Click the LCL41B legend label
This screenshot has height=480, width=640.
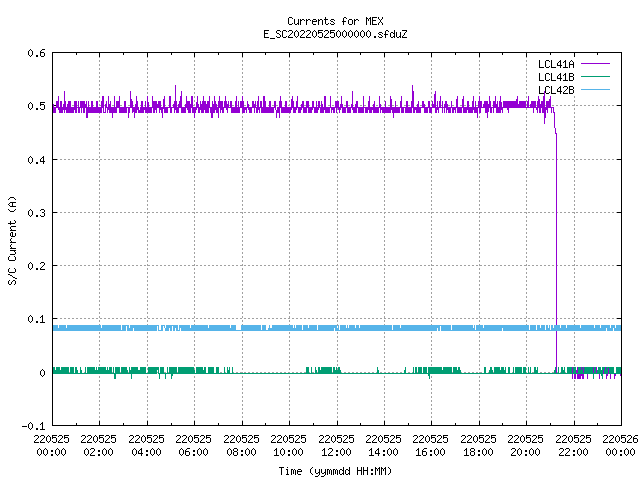pos(556,77)
